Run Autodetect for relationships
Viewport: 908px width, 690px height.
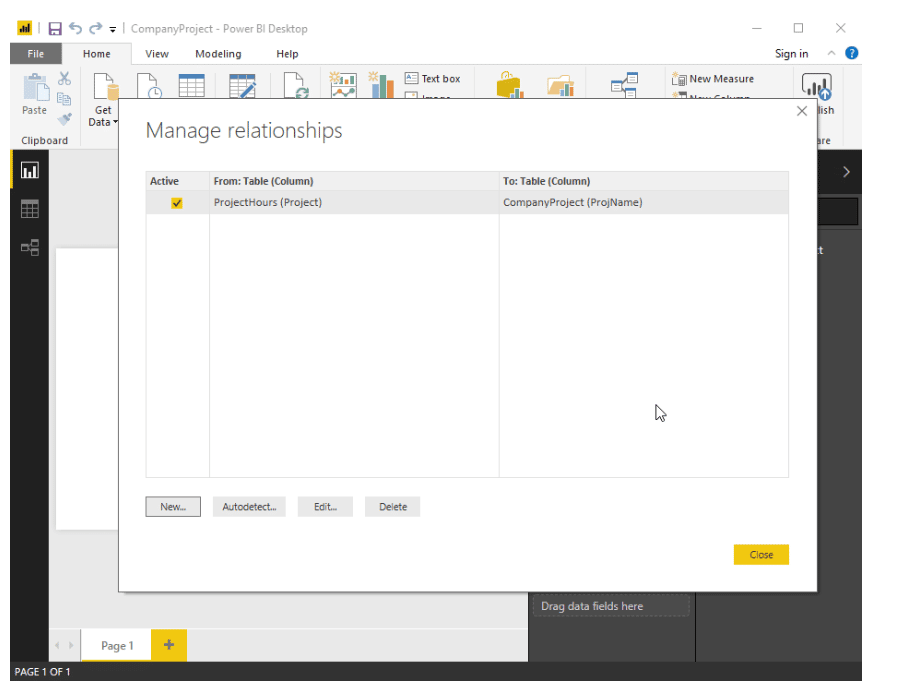(249, 507)
